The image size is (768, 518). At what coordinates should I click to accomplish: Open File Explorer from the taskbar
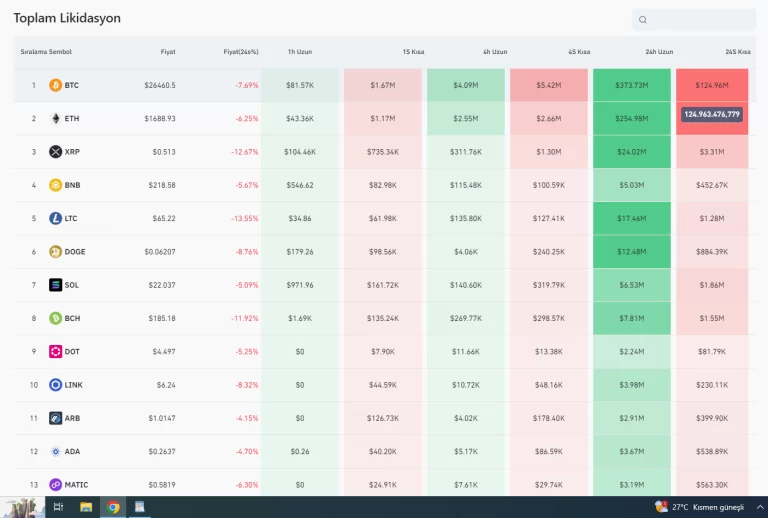(x=86, y=507)
